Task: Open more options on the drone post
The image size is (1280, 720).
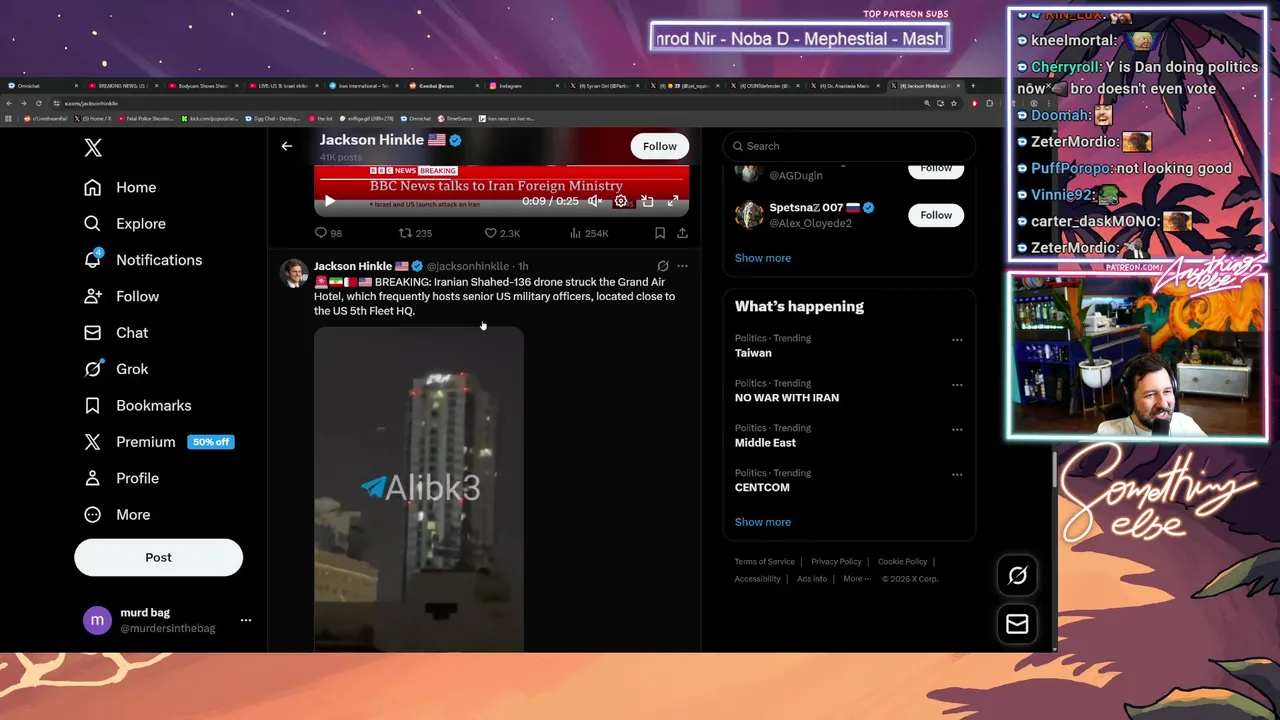Action: (x=682, y=266)
